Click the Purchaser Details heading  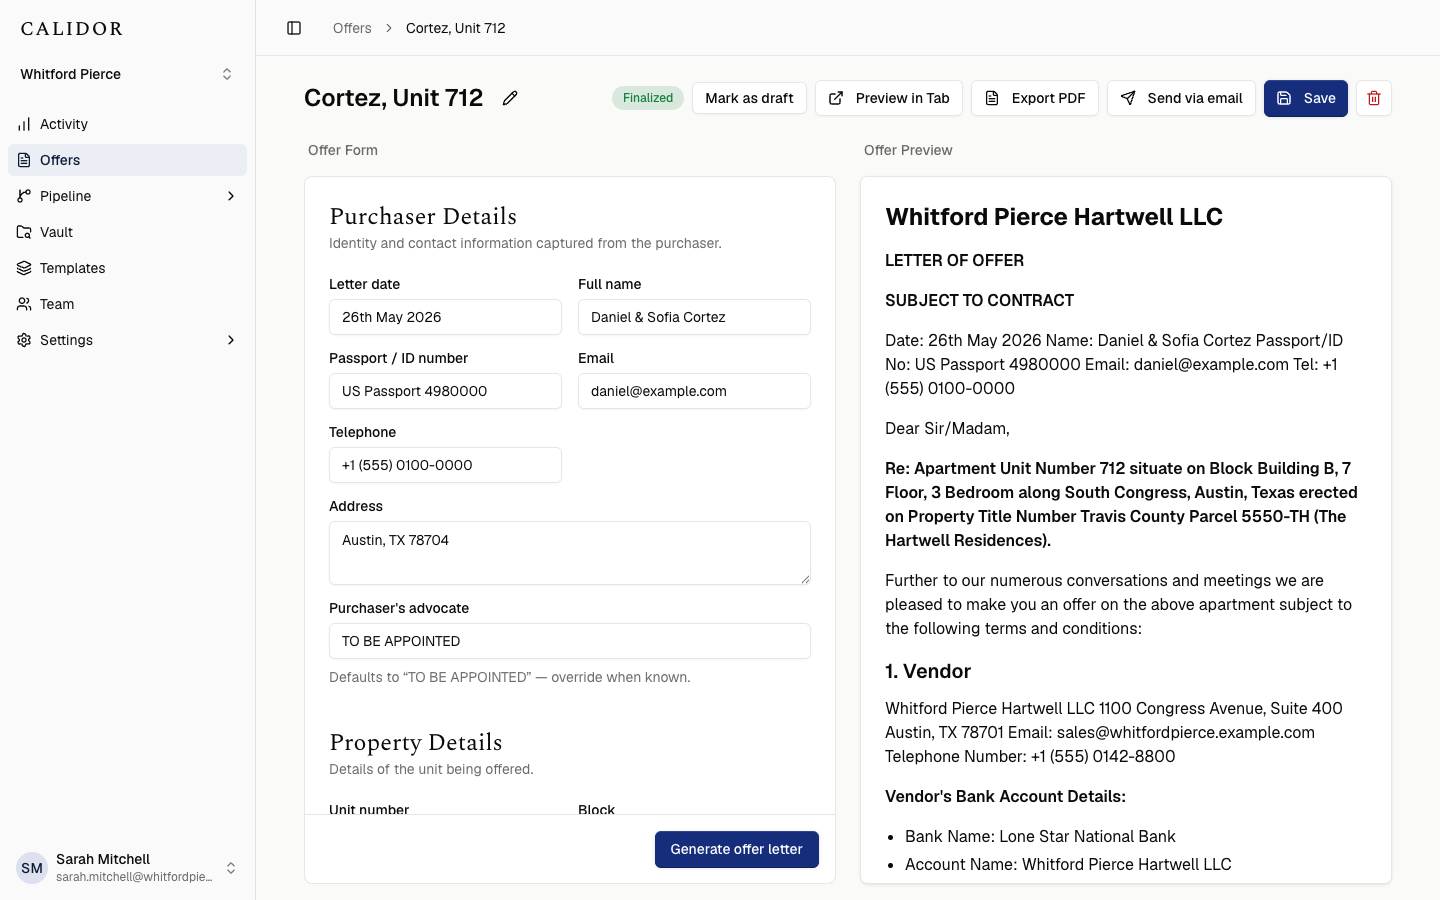pos(423,216)
